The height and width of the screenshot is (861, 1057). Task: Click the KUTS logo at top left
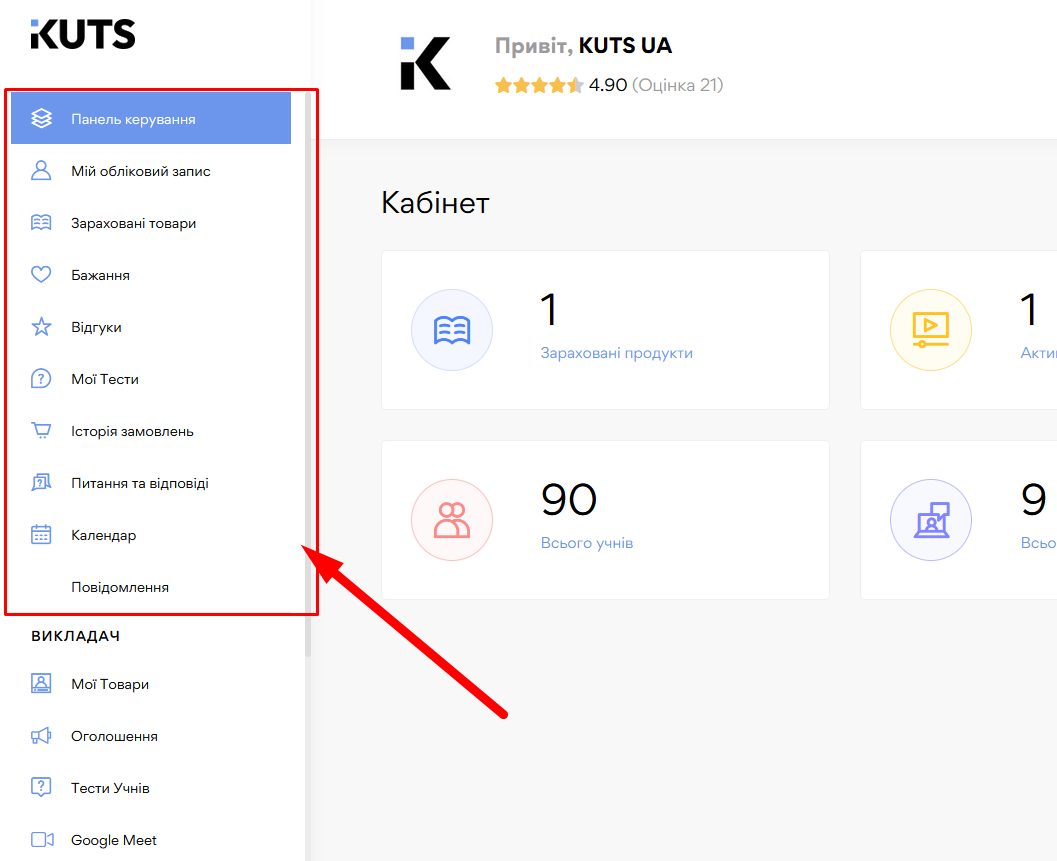click(x=83, y=34)
